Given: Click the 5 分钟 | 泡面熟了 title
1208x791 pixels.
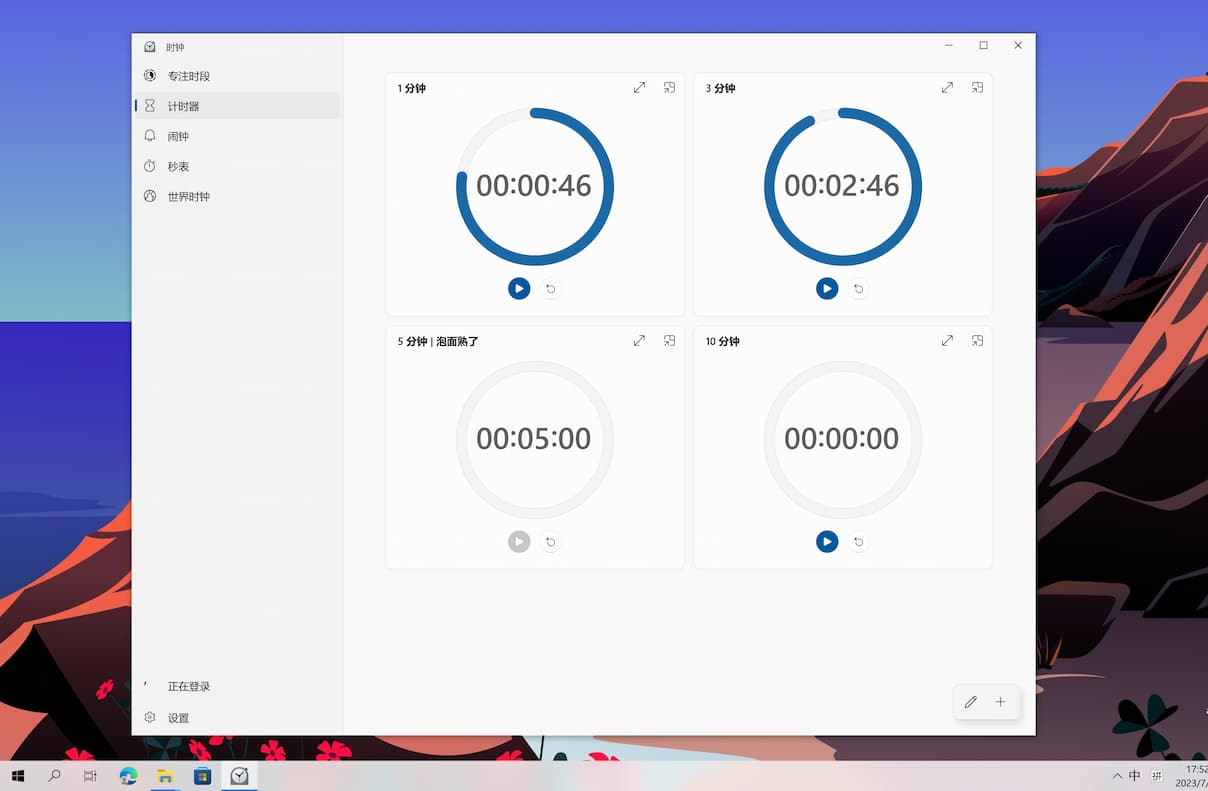Looking at the screenshot, I should (438, 341).
